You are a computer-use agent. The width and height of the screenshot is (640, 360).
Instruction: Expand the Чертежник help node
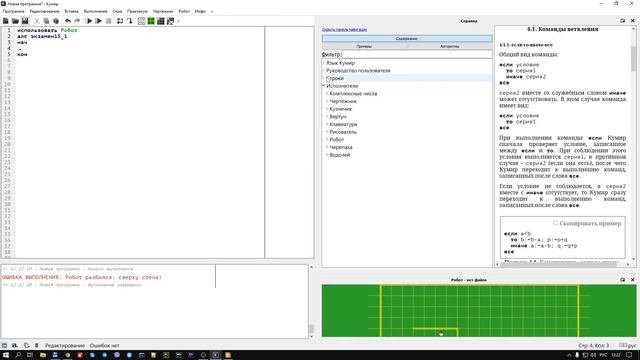(x=327, y=101)
